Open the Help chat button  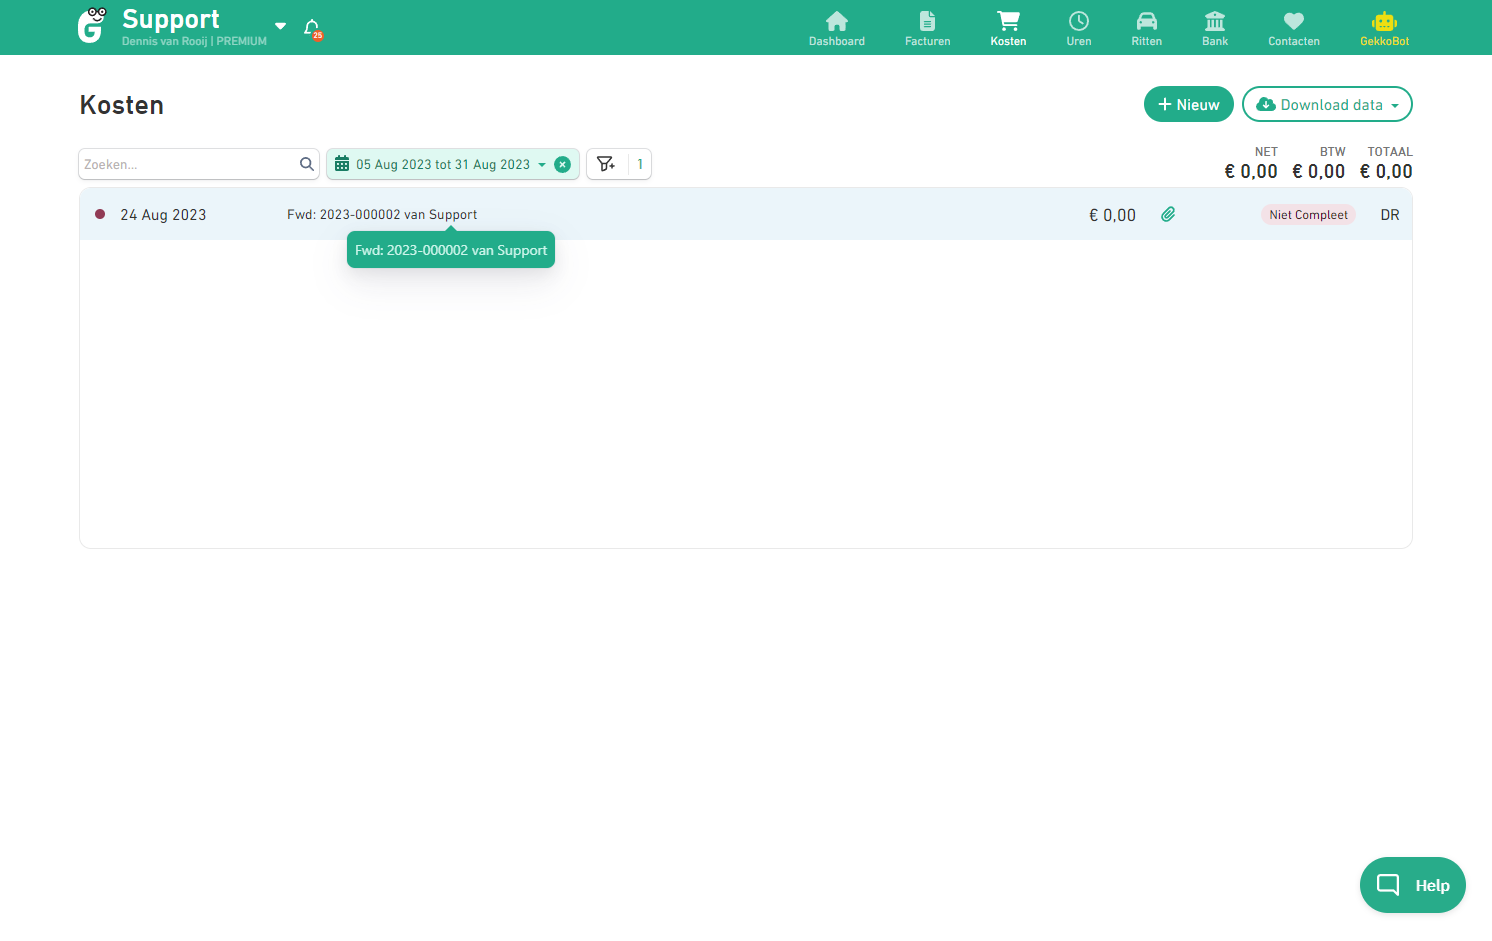(x=1412, y=885)
